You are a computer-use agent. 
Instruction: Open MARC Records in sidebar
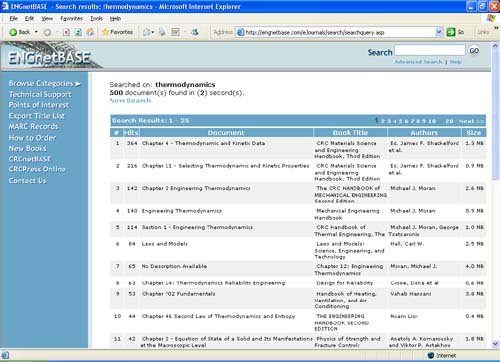click(33, 127)
